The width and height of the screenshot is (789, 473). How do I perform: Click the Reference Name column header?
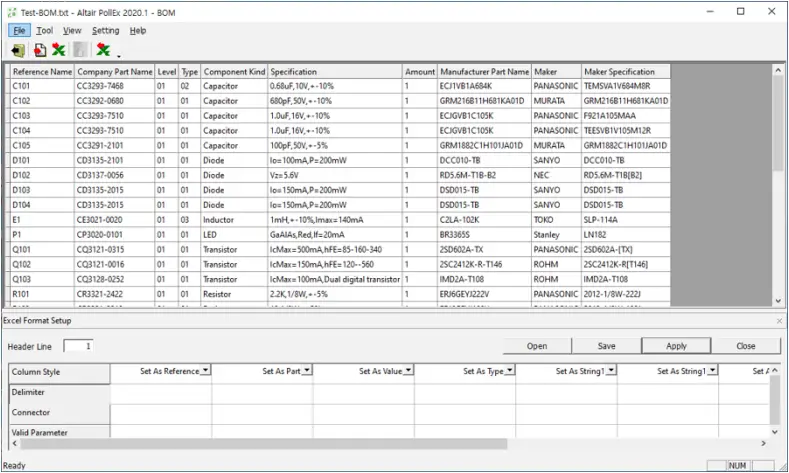[42, 72]
